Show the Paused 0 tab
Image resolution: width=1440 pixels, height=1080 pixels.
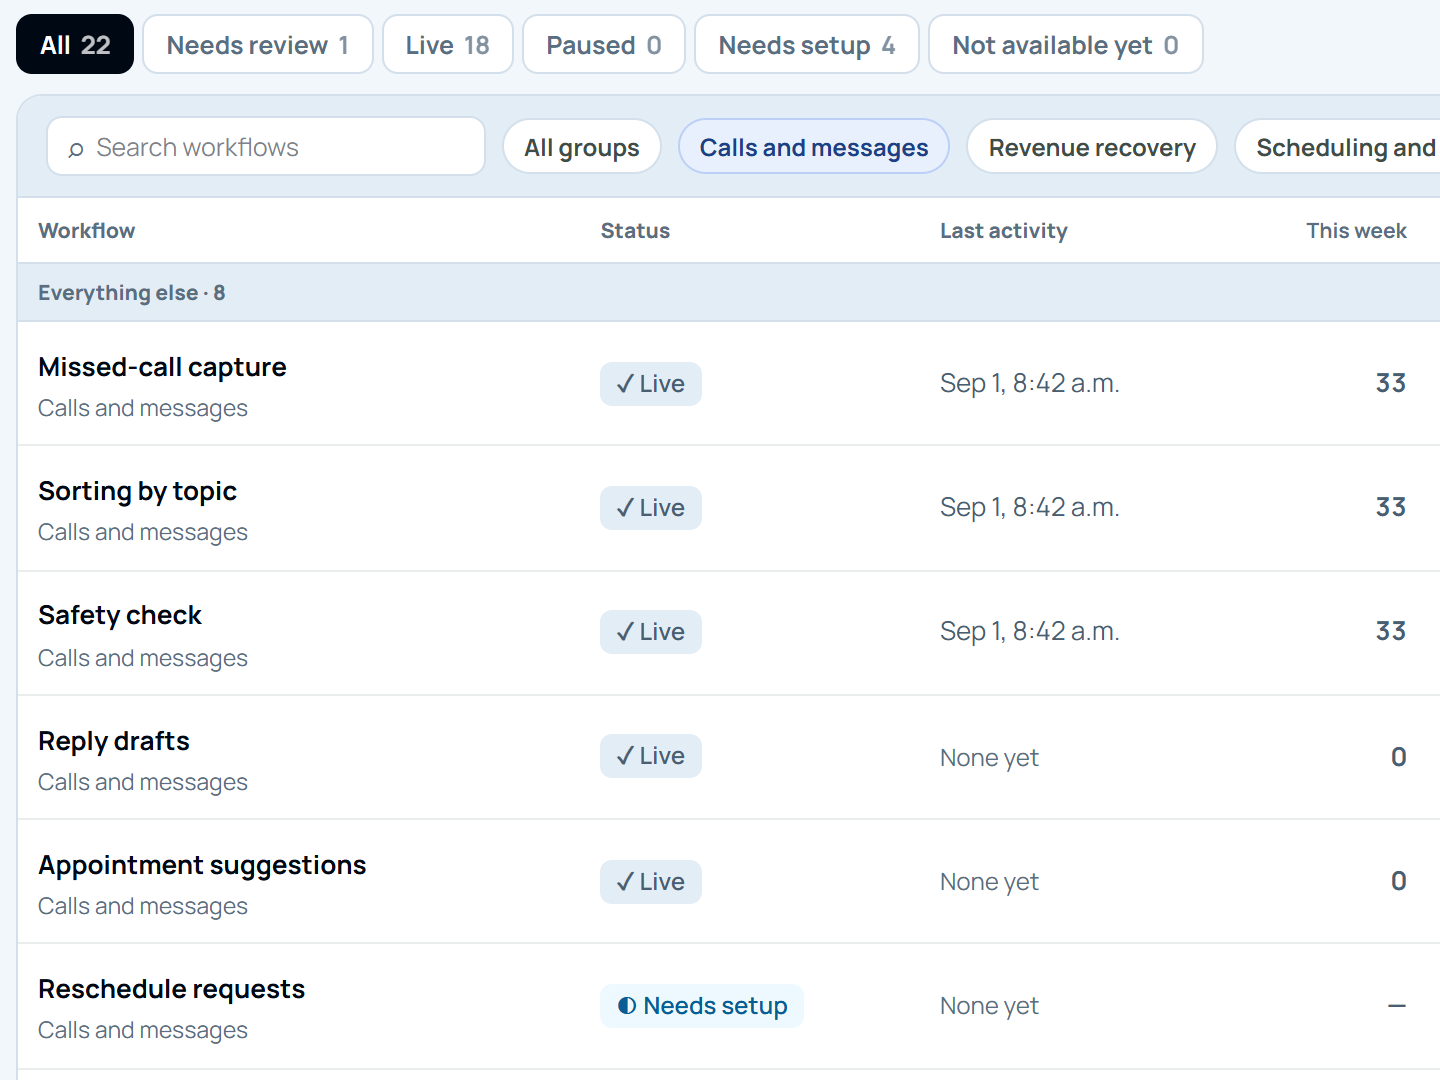tap(604, 44)
